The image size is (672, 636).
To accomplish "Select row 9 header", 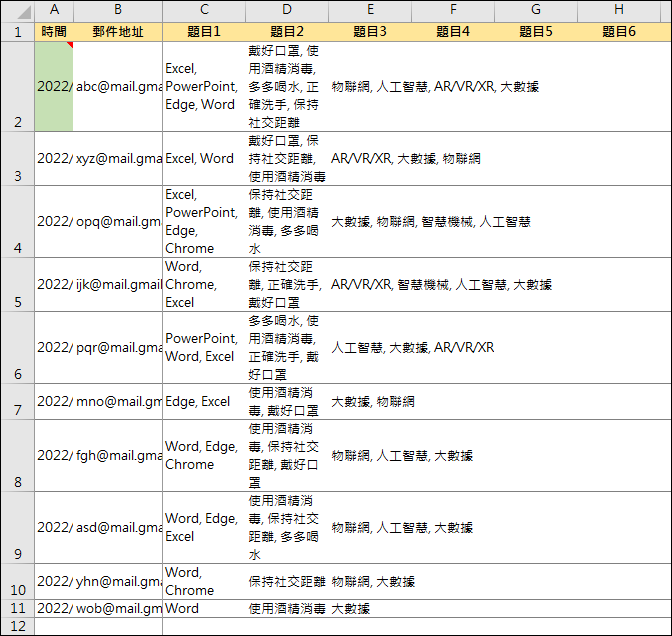I will click(x=18, y=528).
